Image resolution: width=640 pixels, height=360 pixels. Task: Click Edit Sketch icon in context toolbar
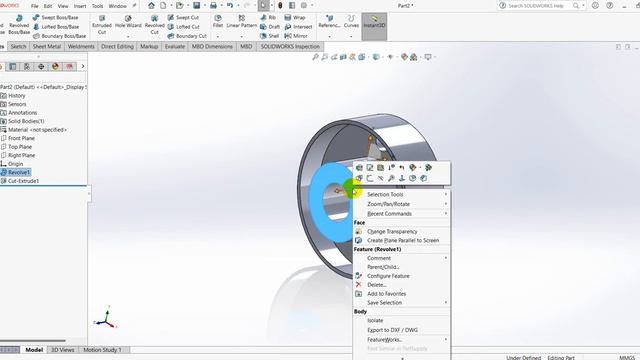click(370, 167)
